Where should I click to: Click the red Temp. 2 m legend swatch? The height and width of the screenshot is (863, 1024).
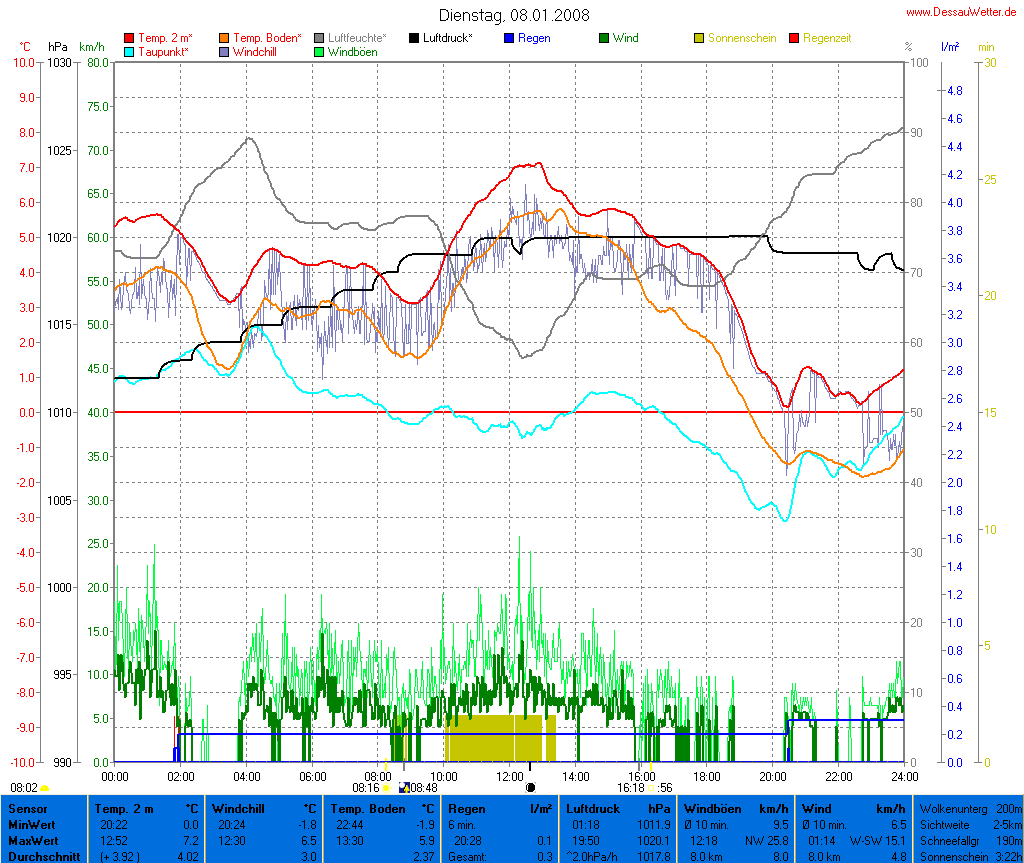[x=129, y=38]
